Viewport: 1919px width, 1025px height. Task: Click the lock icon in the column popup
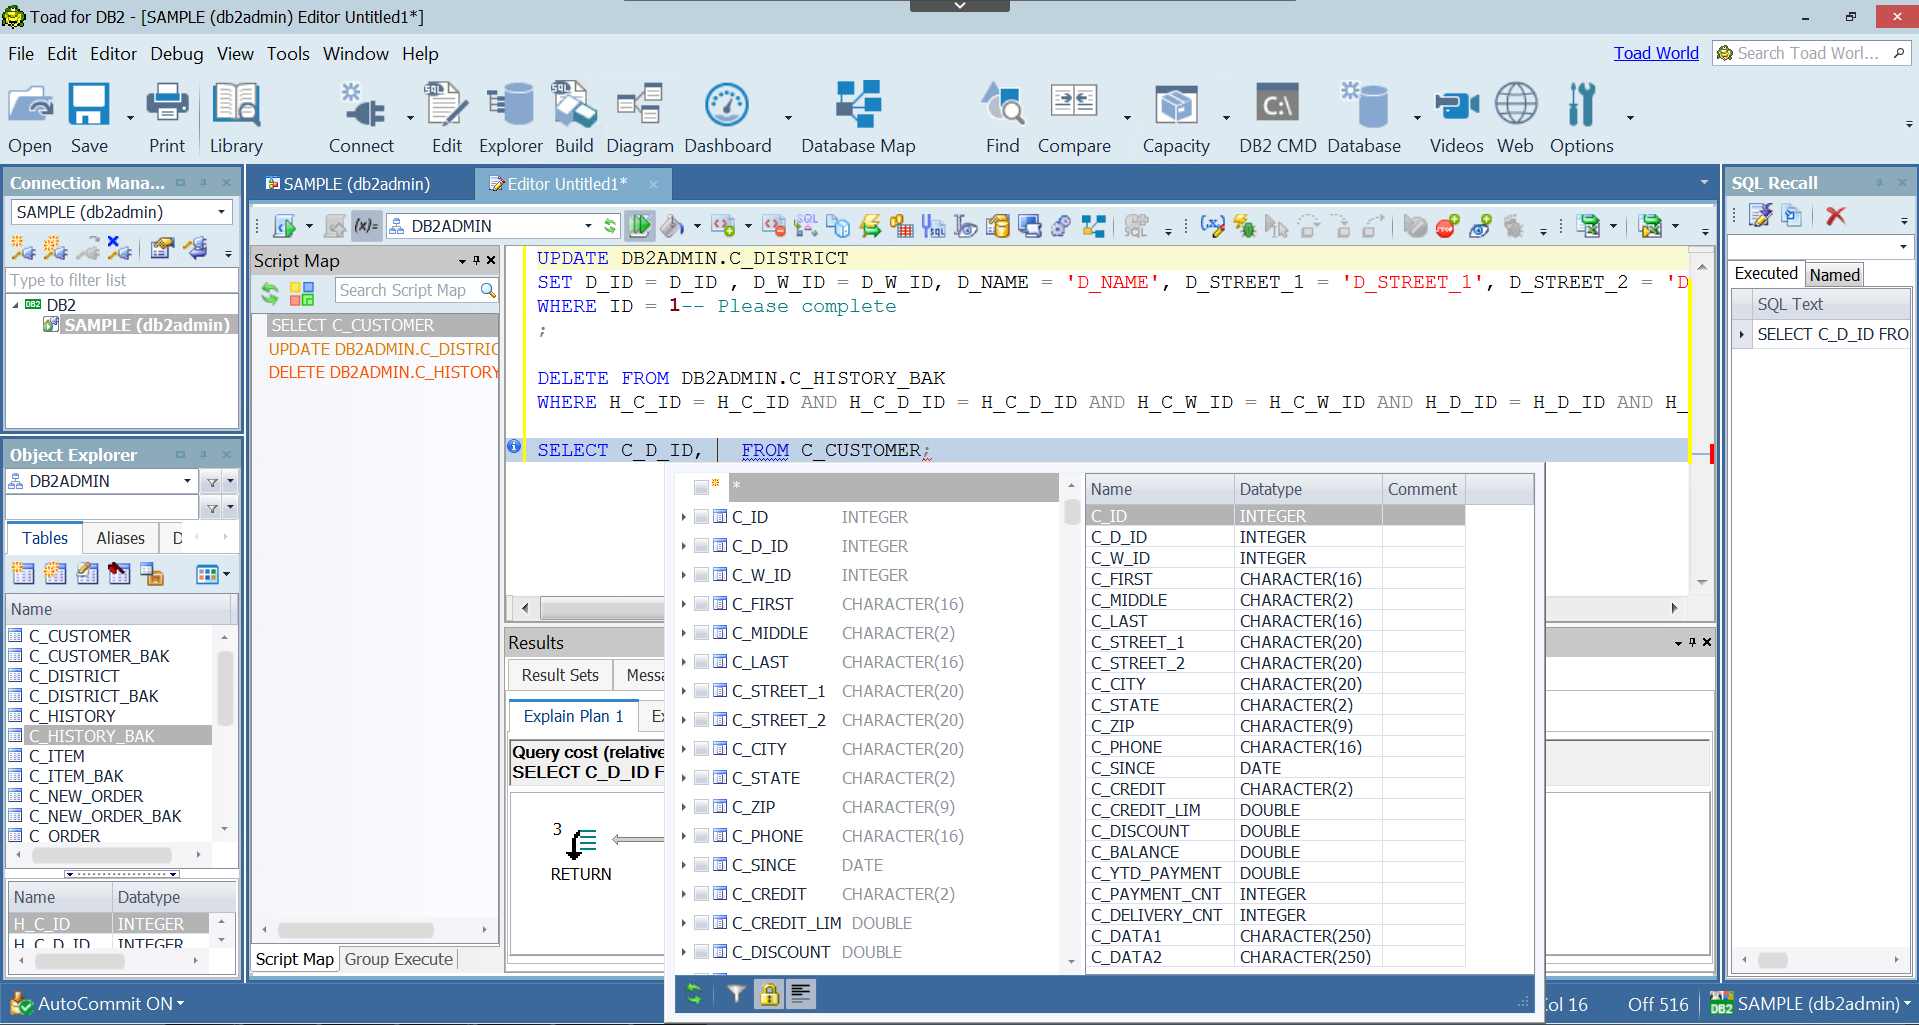click(x=769, y=994)
